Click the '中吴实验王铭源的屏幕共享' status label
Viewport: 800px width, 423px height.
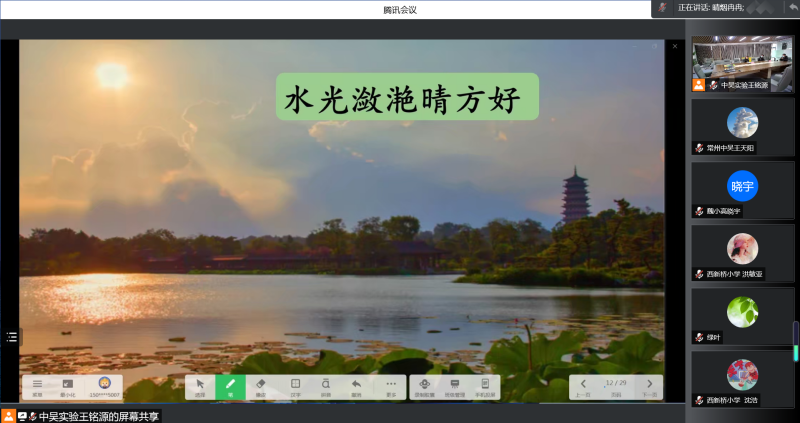point(99,416)
